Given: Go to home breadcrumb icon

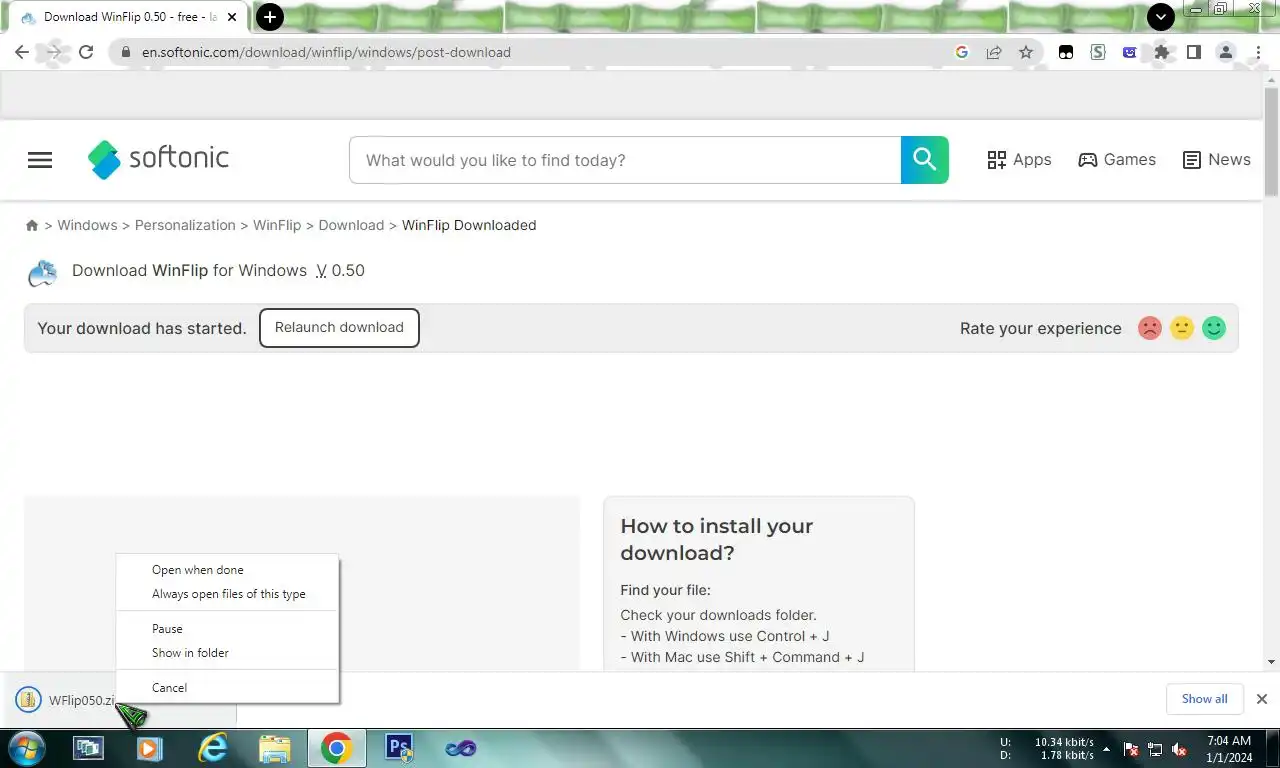Looking at the screenshot, I should [32, 226].
